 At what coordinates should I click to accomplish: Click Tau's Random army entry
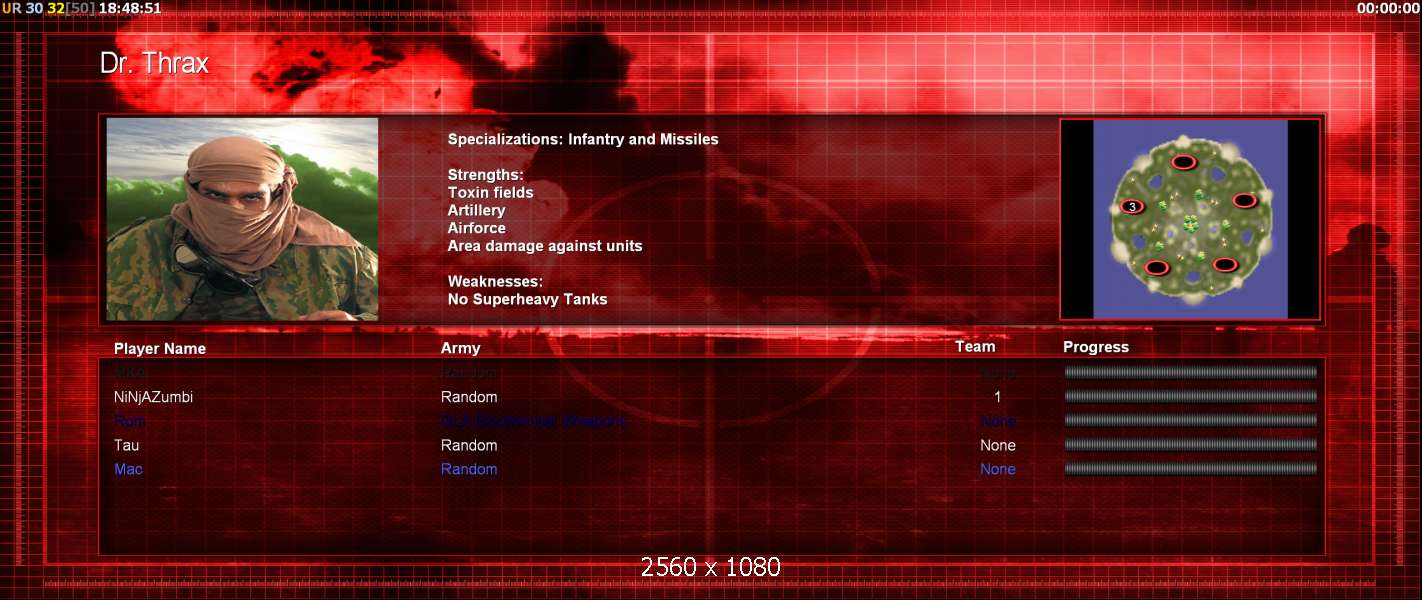click(469, 445)
